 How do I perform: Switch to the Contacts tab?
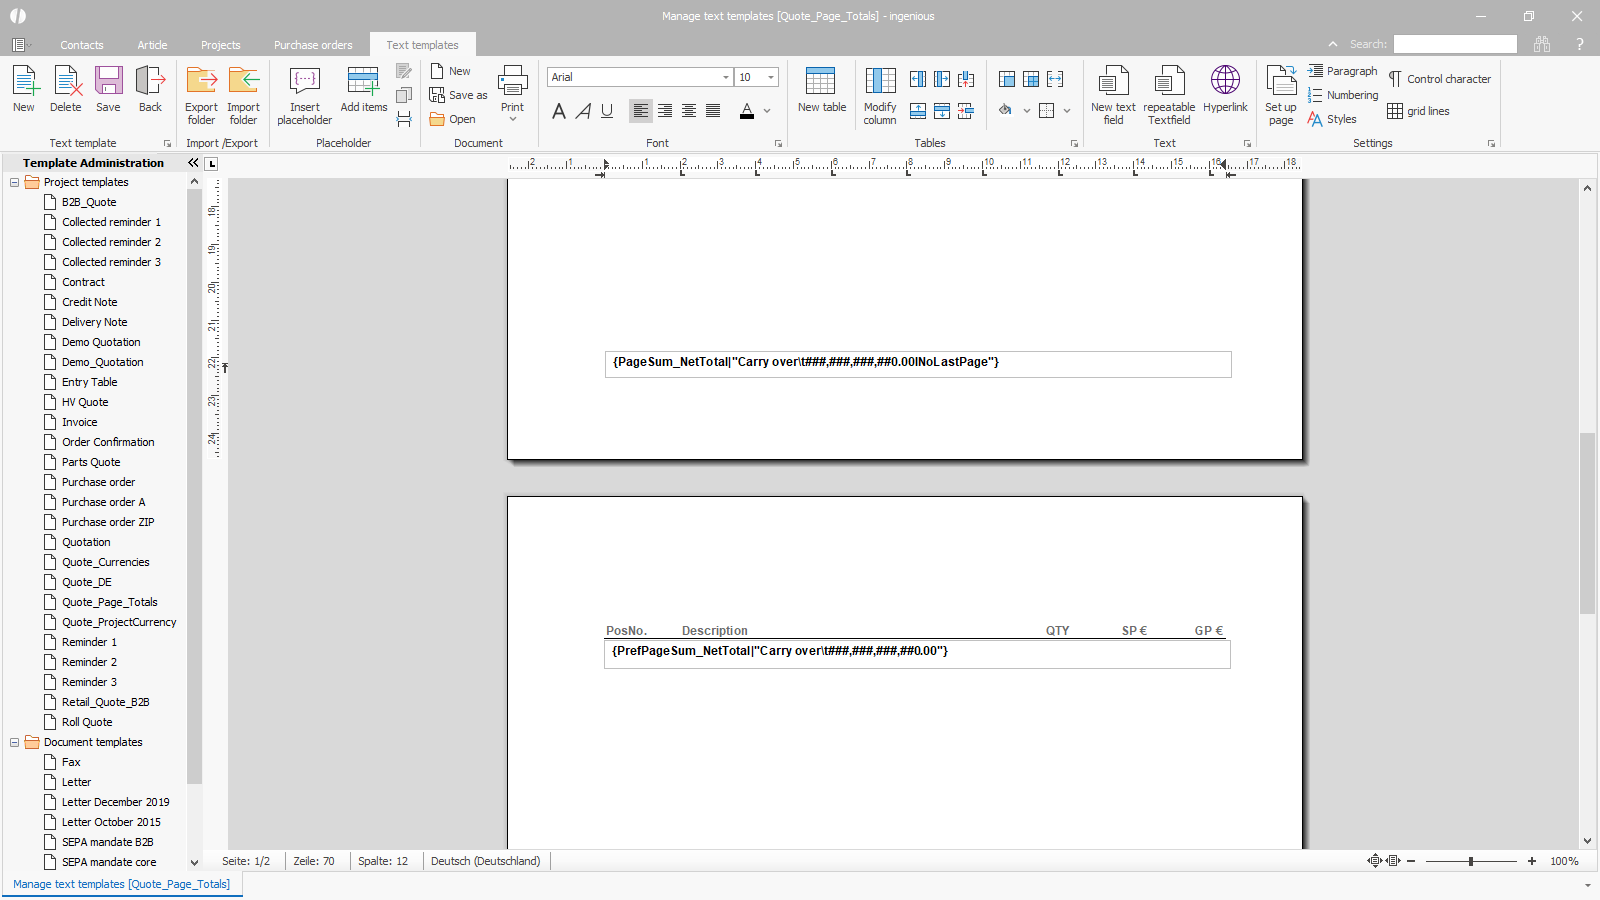tap(81, 45)
